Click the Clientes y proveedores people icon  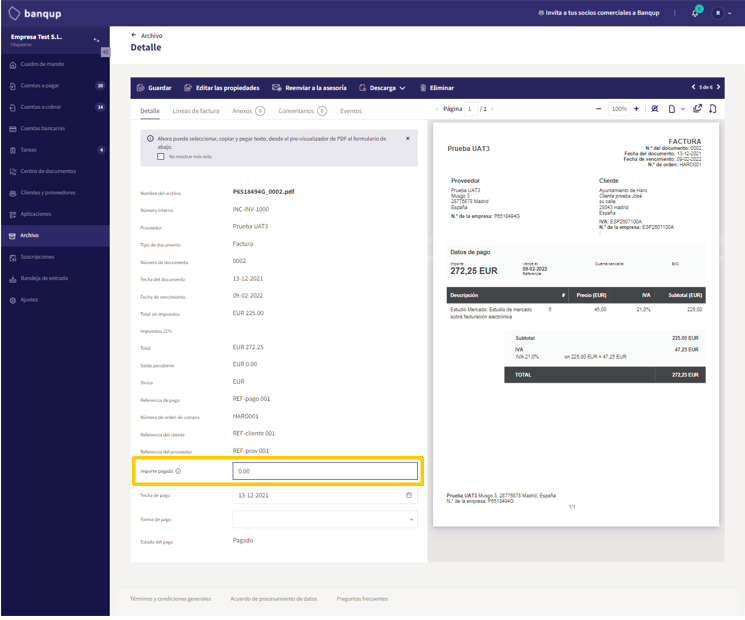coord(13,193)
